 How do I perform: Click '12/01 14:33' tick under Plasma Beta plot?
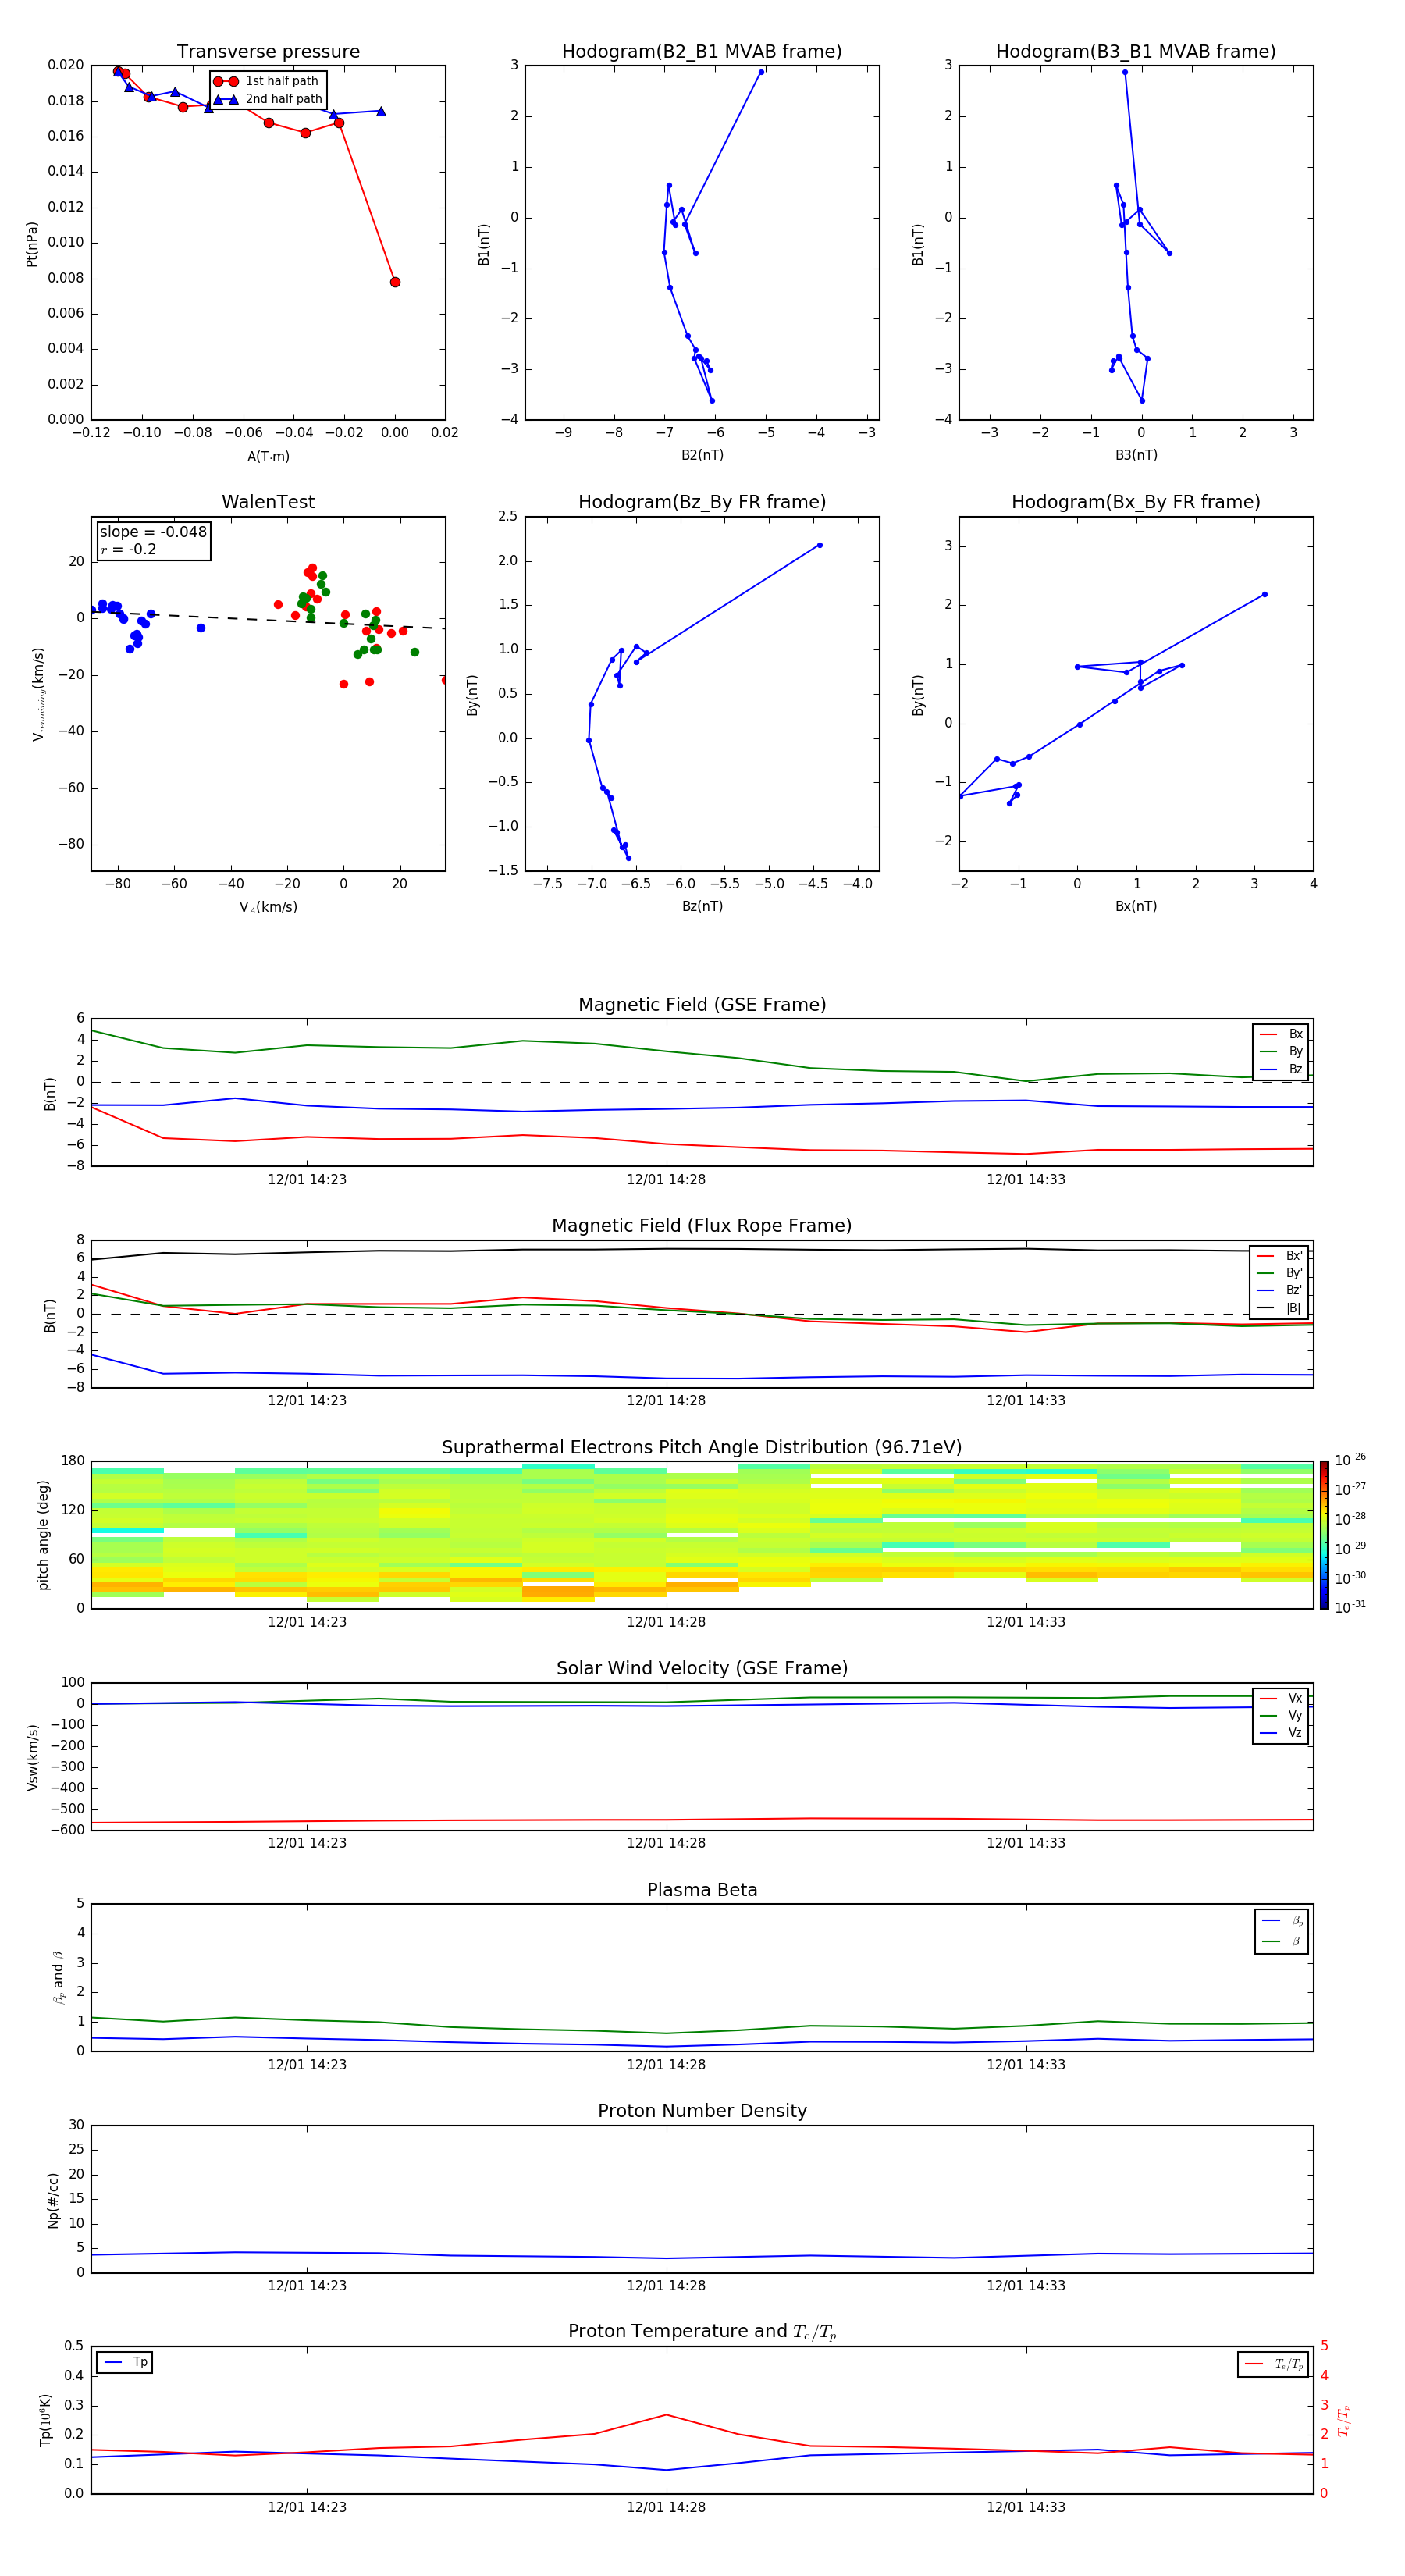(1026, 2064)
